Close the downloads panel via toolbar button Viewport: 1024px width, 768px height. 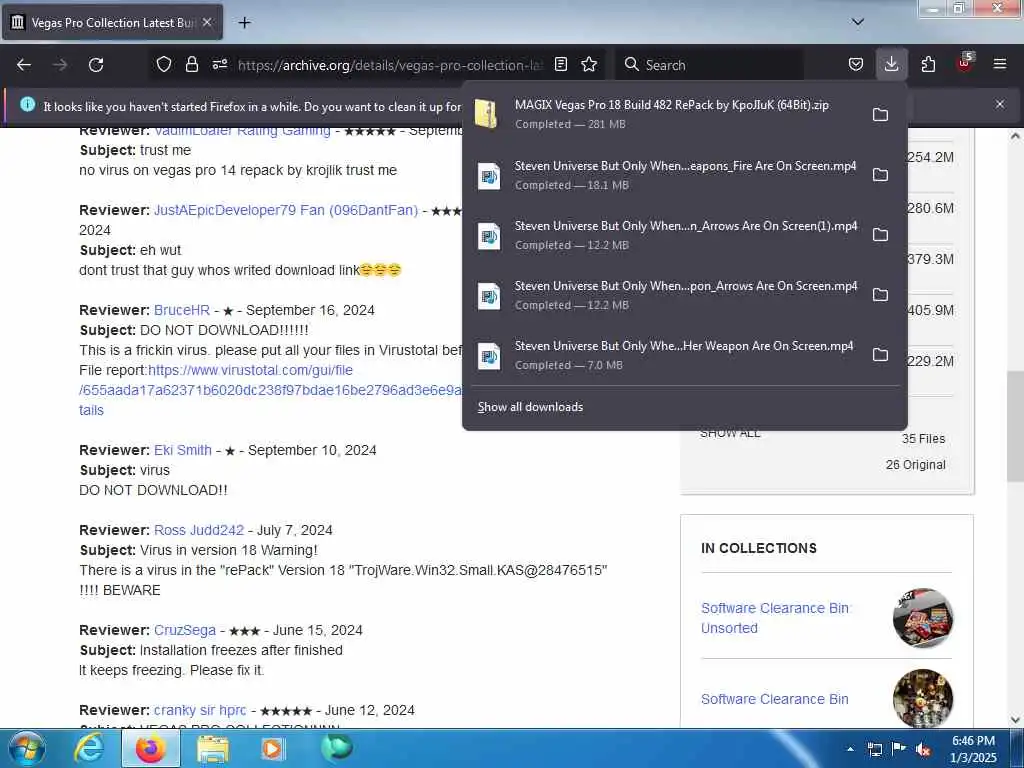point(891,64)
